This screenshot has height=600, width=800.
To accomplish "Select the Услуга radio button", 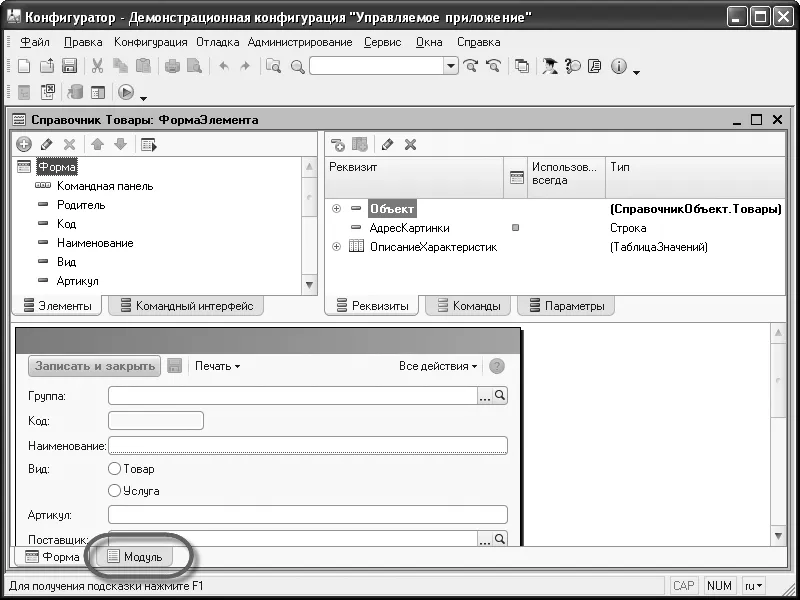I will (114, 491).
